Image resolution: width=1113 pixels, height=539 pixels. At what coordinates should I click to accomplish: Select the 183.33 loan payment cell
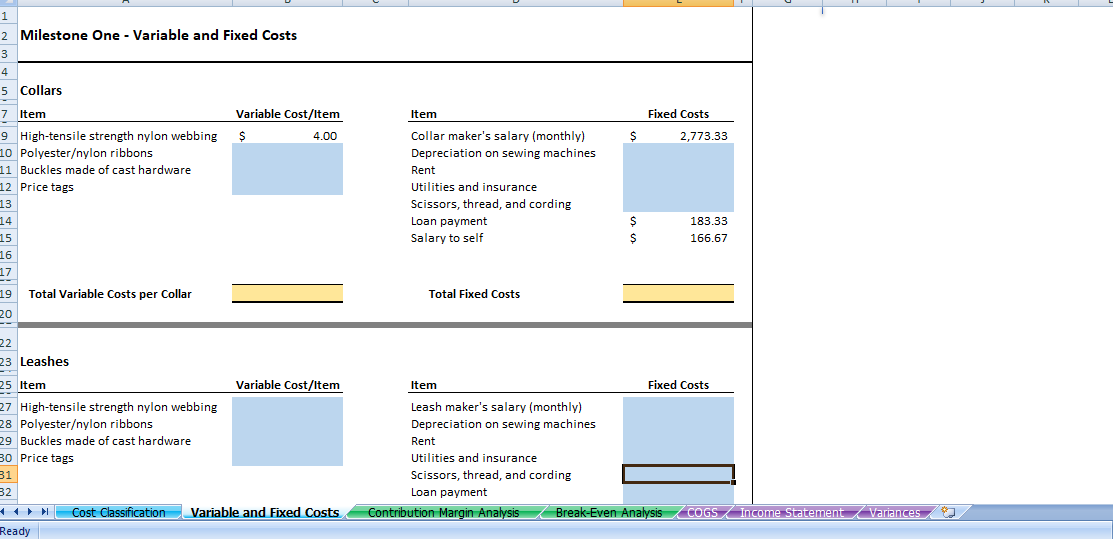[x=679, y=221]
